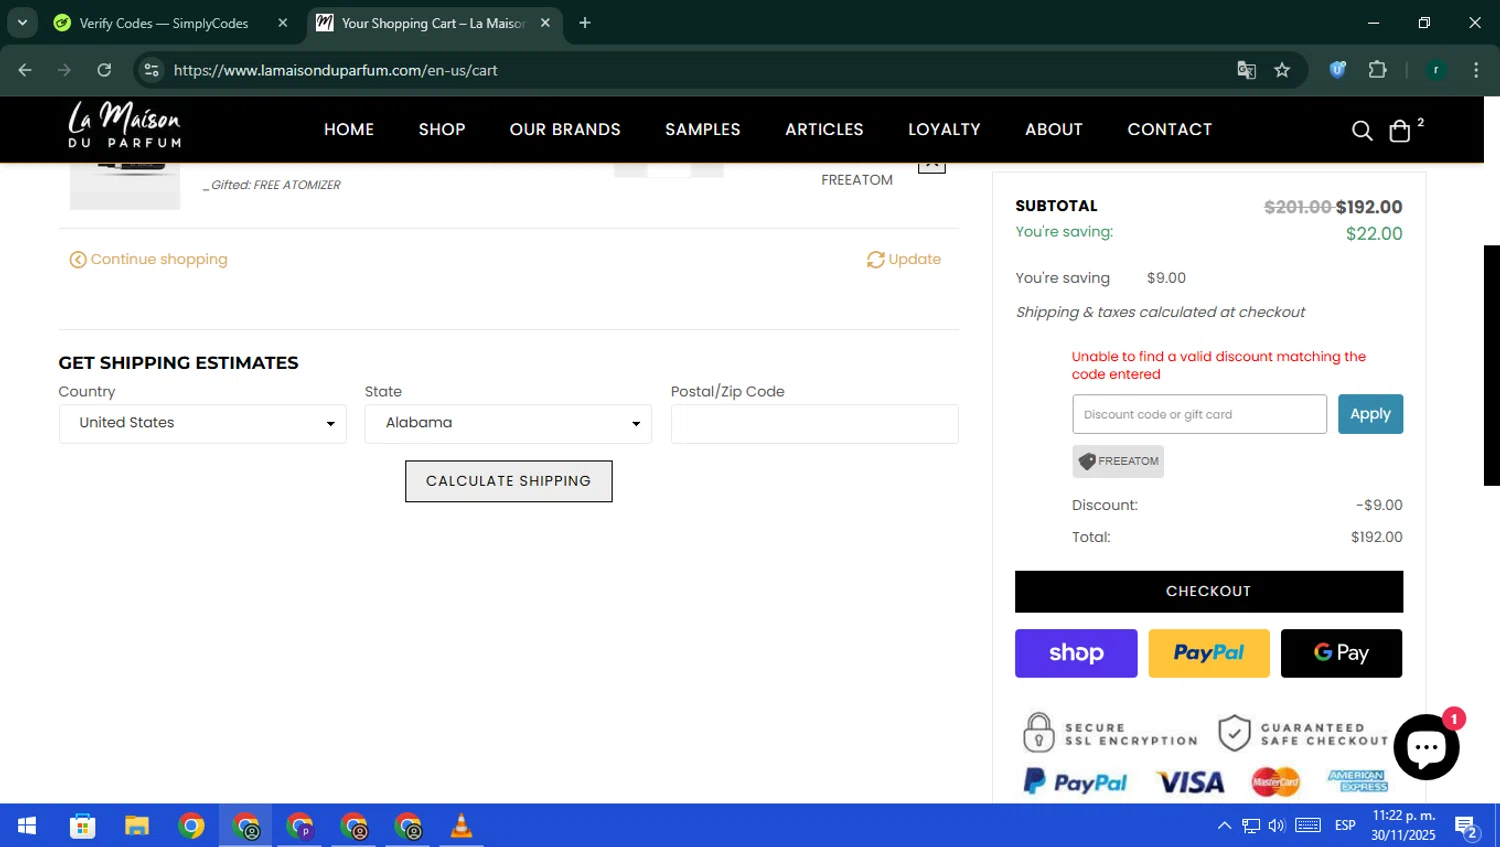Pay with Google Pay button
This screenshot has height=847, width=1500.
pyautogui.click(x=1341, y=653)
